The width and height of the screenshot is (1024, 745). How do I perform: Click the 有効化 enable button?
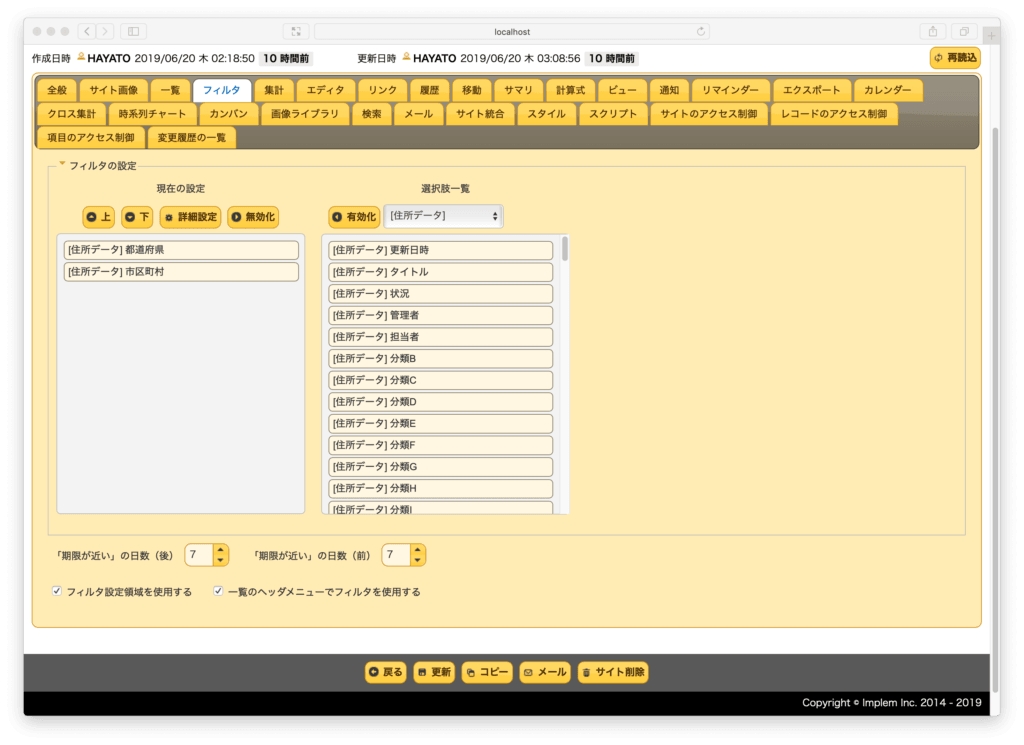click(x=354, y=217)
